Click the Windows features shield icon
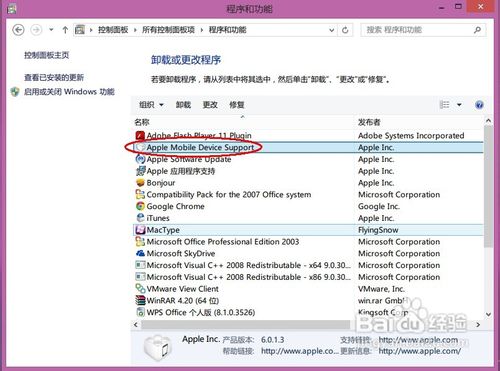Viewport: 500px width, 371px height. coord(15,92)
